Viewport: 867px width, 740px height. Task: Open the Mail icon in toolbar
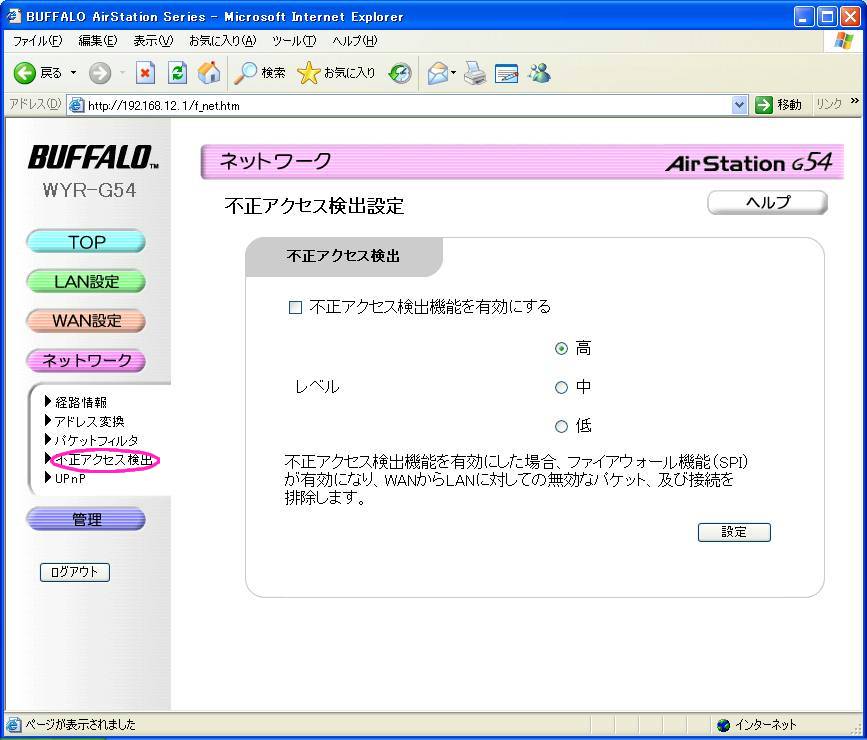pos(438,73)
